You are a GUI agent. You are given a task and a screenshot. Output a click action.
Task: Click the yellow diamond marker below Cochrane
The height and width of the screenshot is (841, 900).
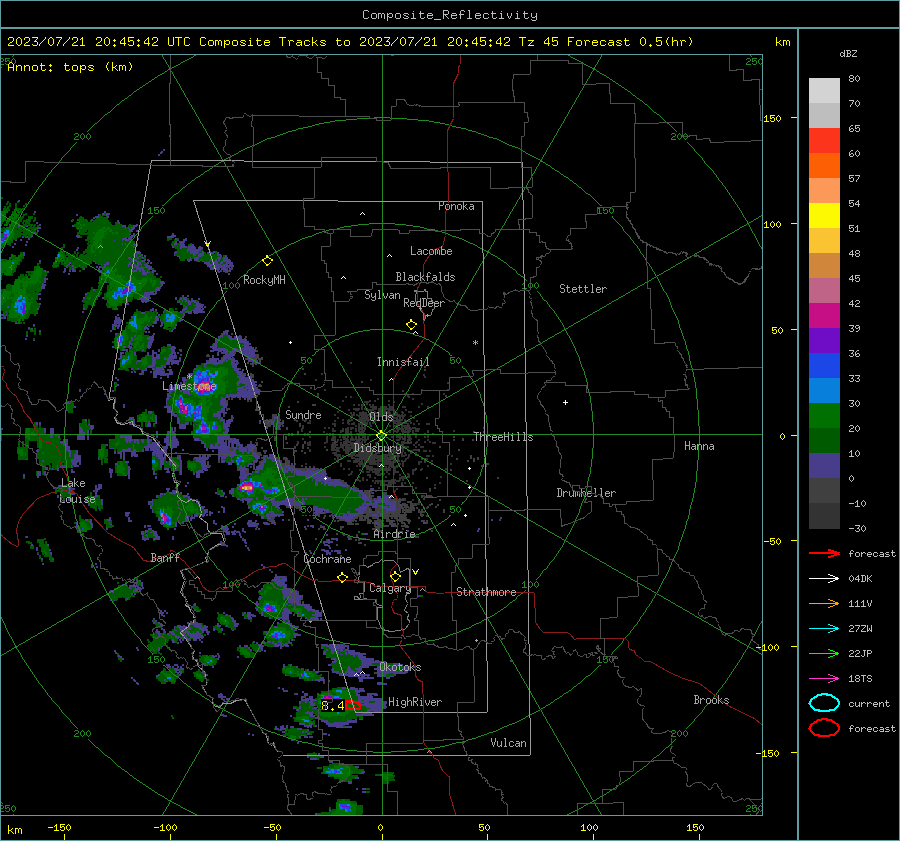(x=342, y=577)
